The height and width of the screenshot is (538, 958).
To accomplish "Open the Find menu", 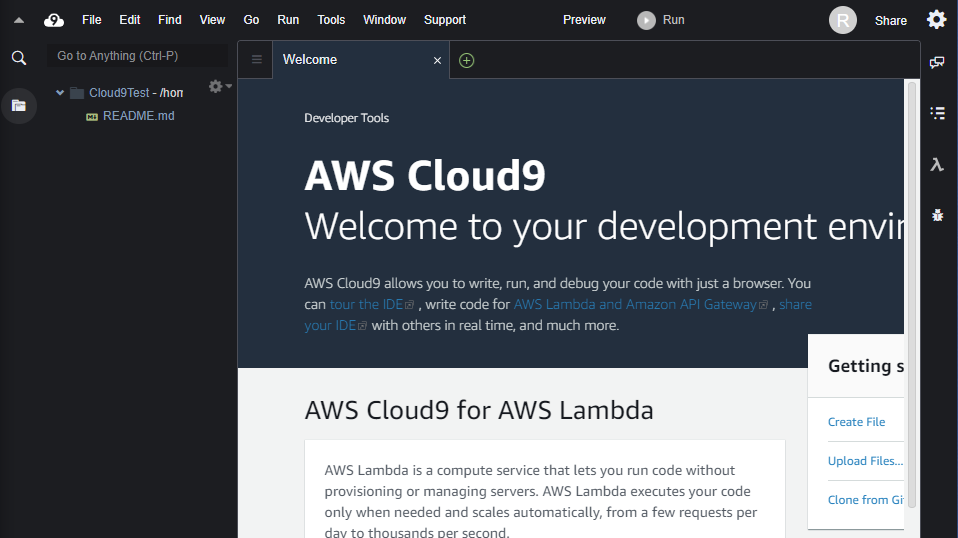I will (x=170, y=20).
